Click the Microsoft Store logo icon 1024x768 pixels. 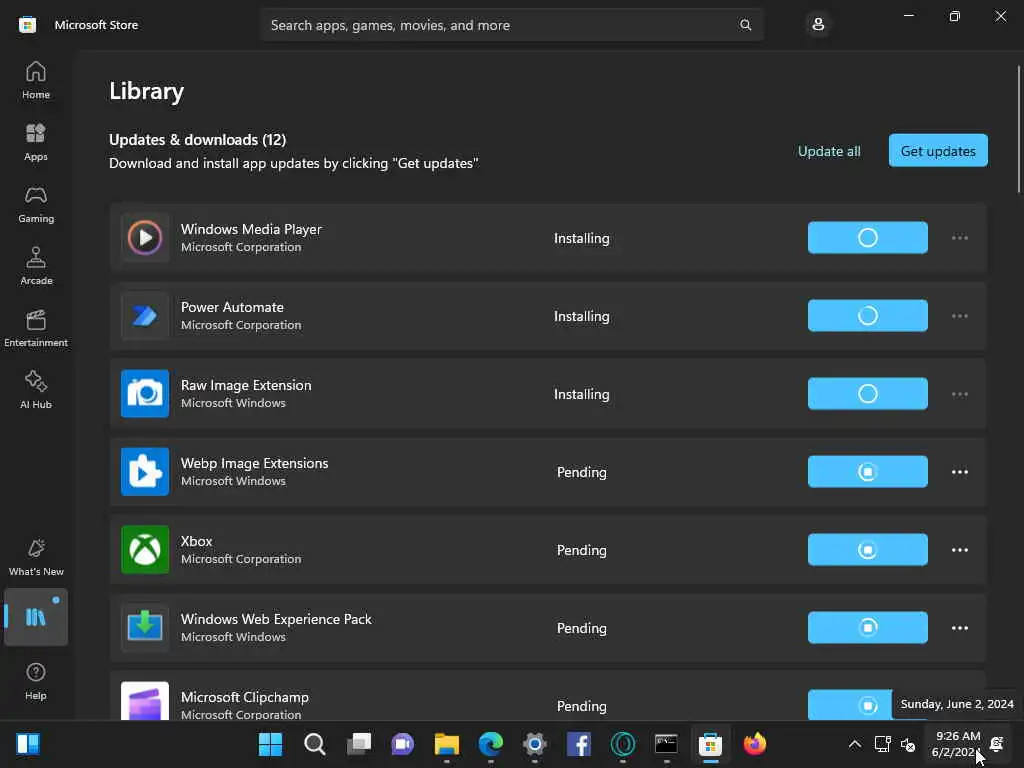pyautogui.click(x=27, y=25)
